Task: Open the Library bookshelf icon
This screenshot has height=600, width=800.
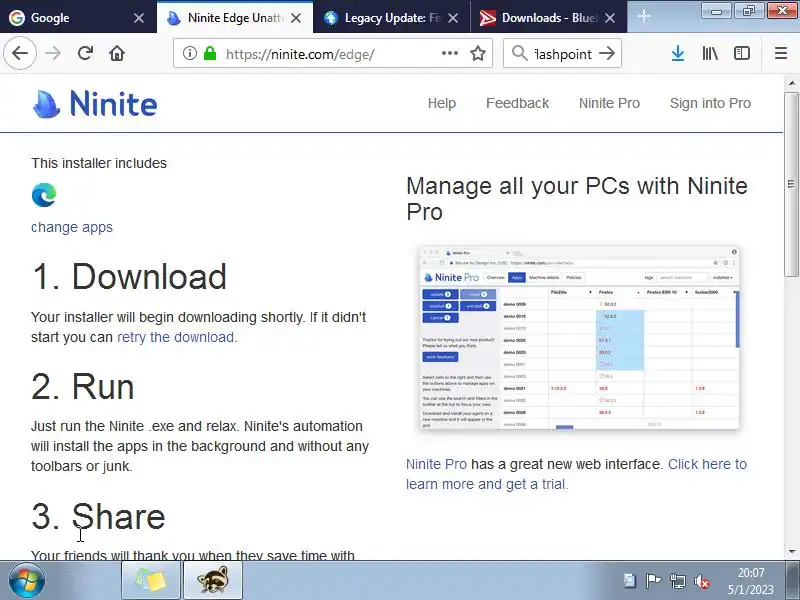Action: [x=710, y=53]
